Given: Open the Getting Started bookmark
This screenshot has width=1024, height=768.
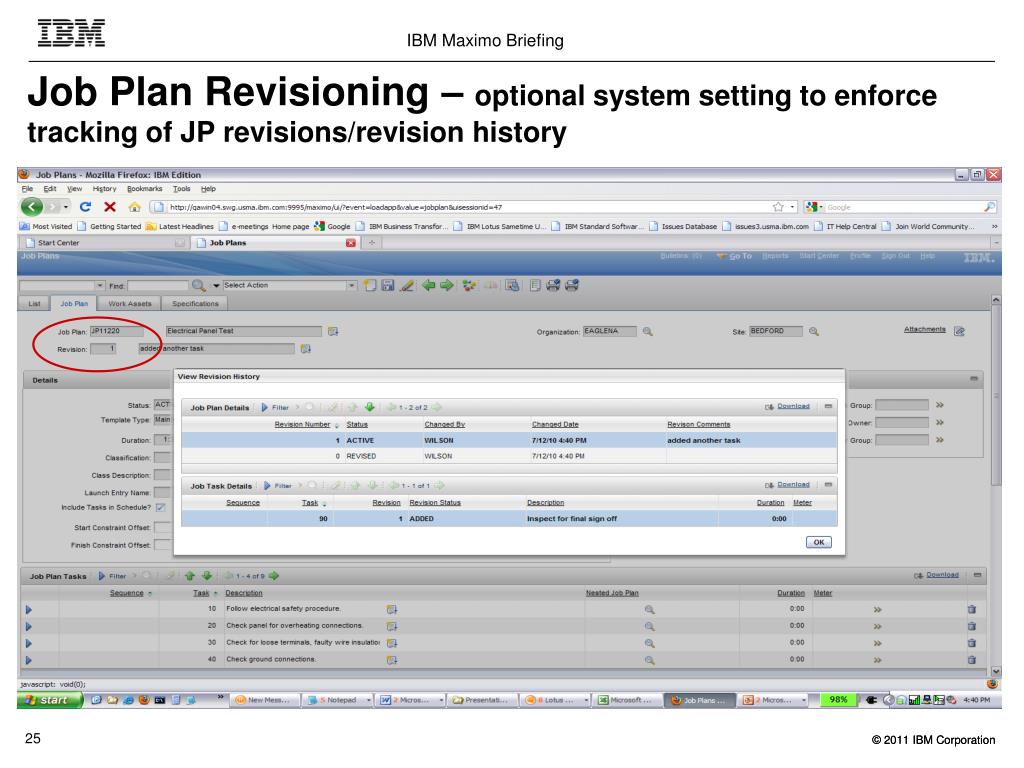Looking at the screenshot, I should (x=109, y=227).
